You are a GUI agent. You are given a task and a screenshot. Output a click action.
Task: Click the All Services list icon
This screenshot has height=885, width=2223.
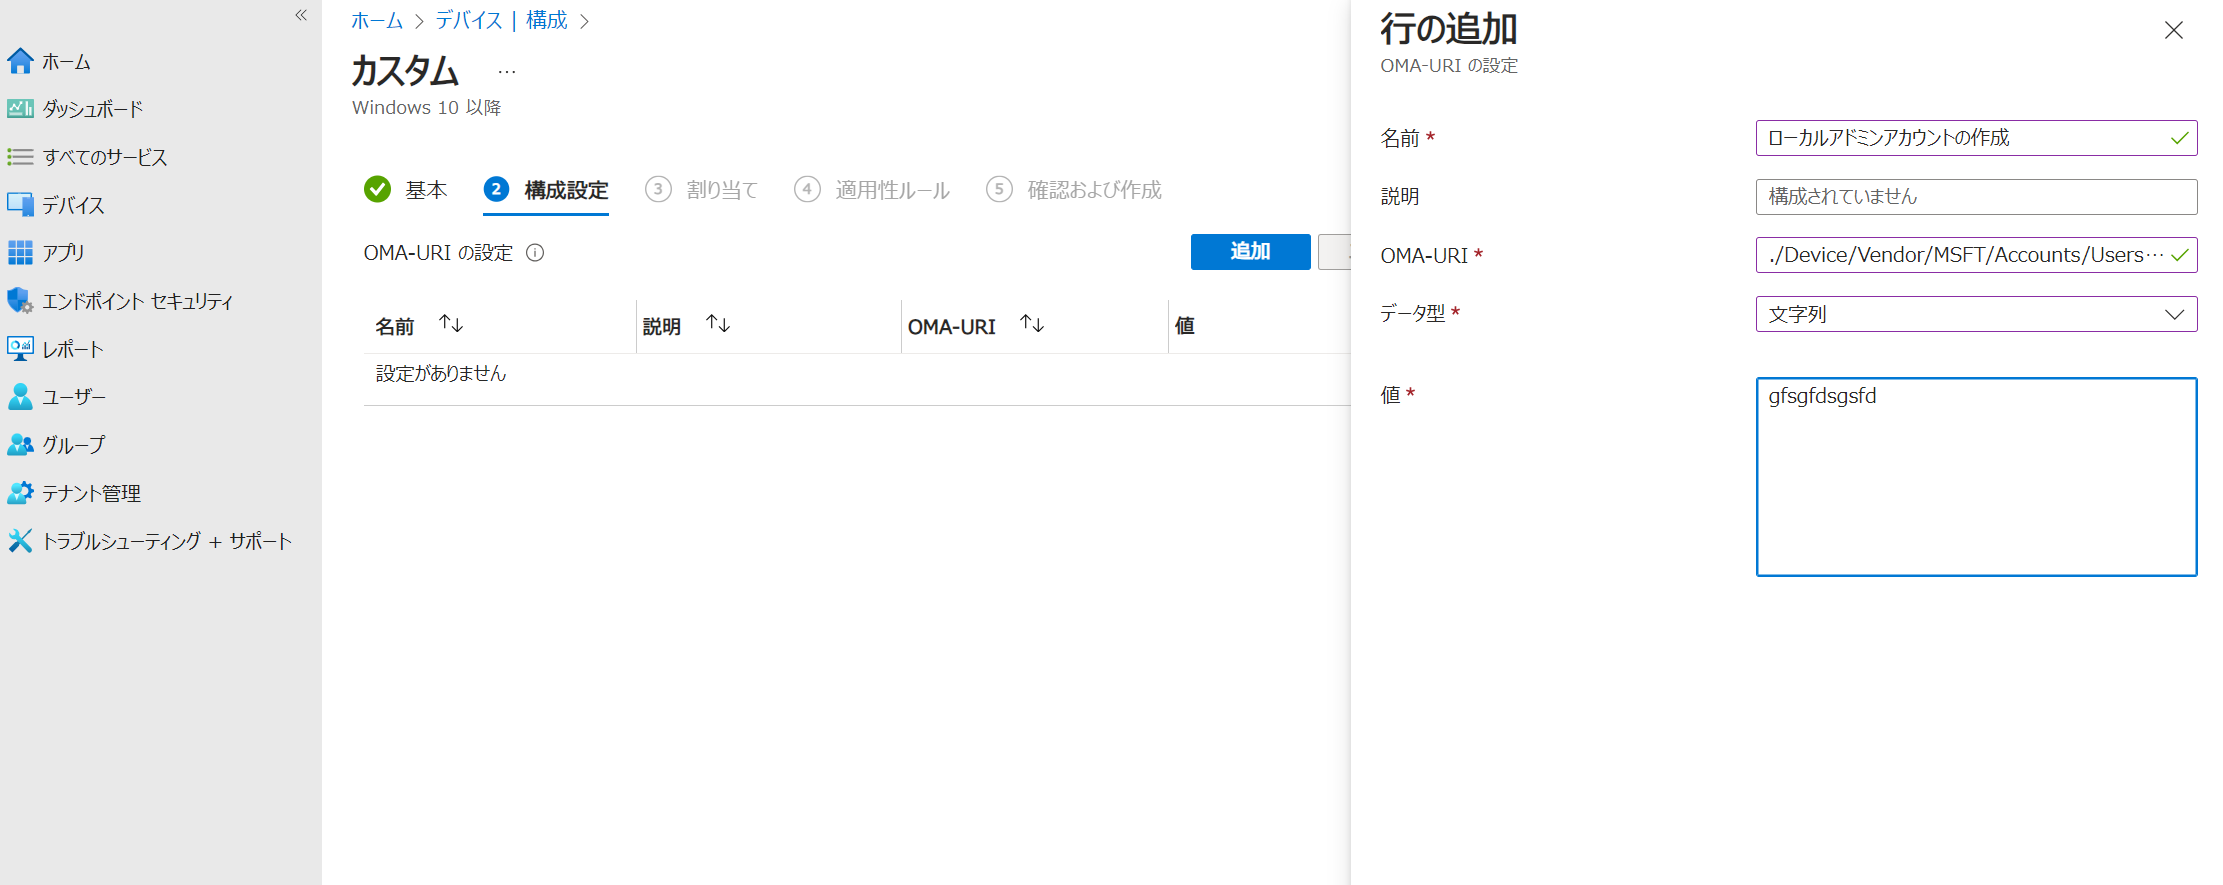pyautogui.click(x=20, y=157)
